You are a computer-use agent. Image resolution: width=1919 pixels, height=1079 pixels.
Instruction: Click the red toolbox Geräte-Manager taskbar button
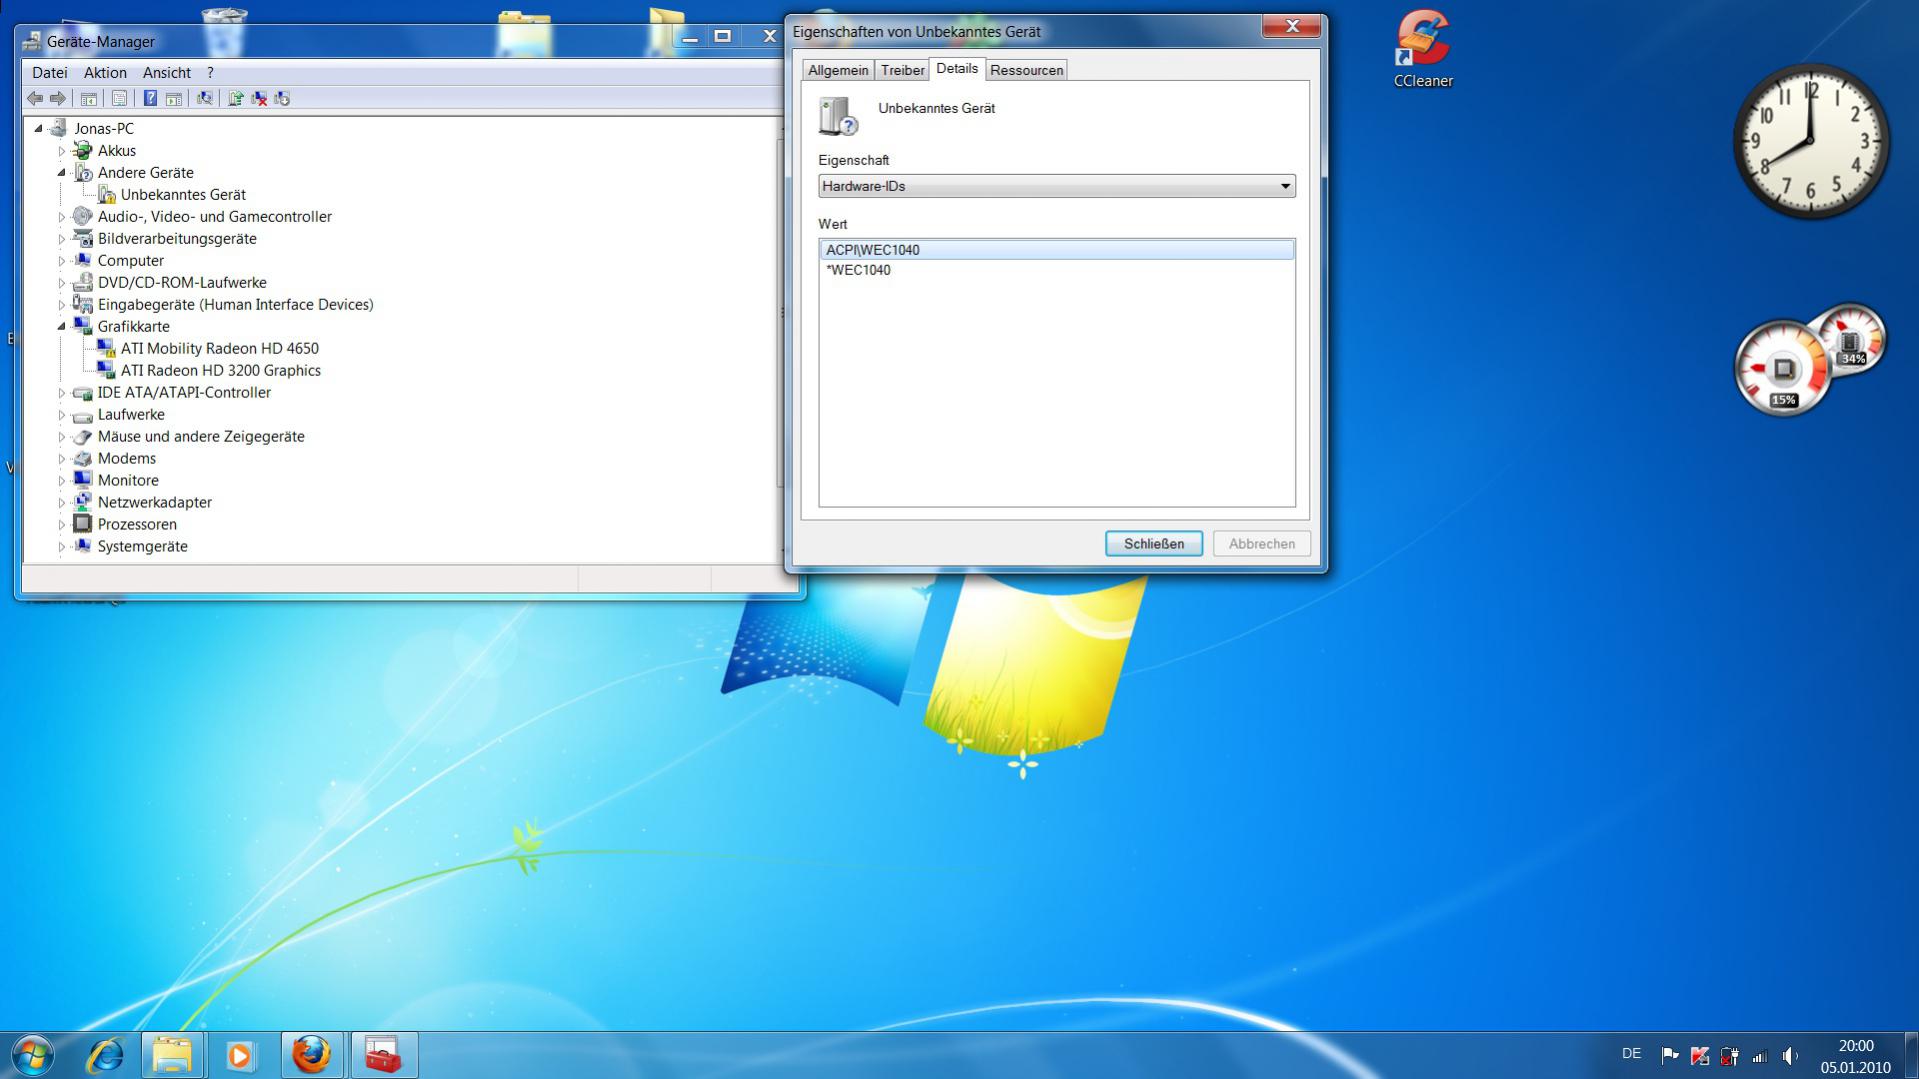click(x=384, y=1055)
